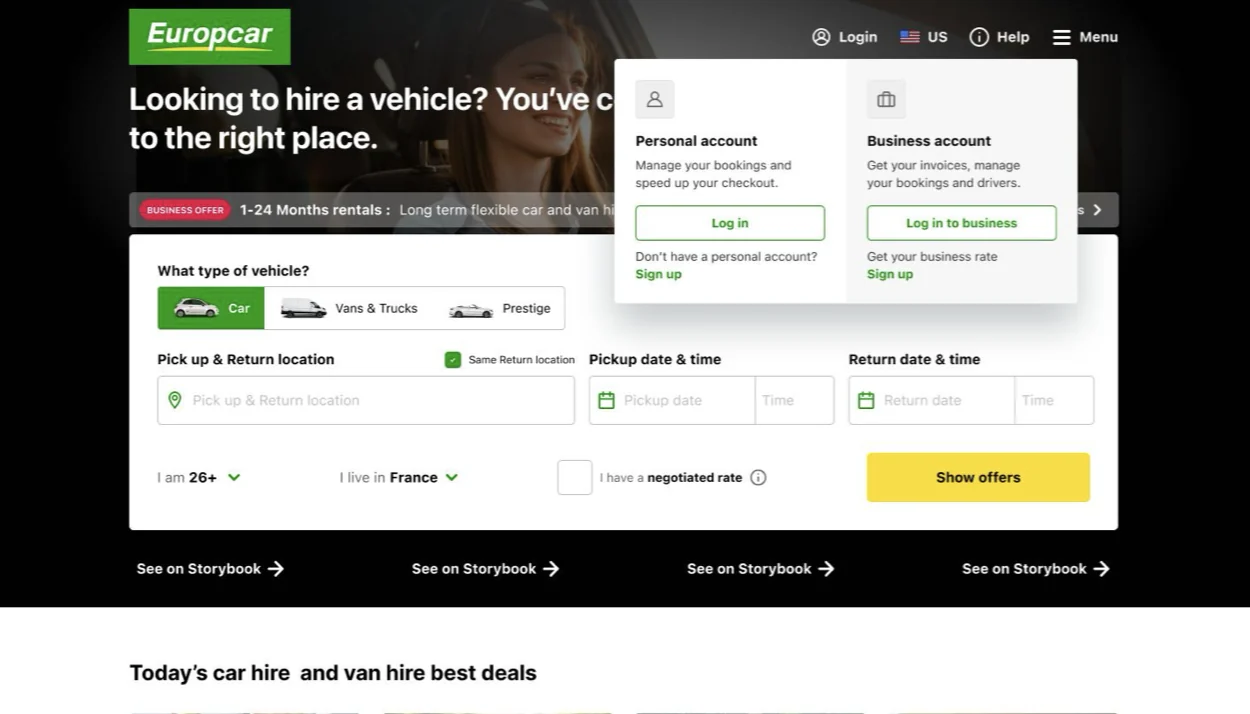Click the calendar icon in Return date
The image size is (1250, 714).
866,400
